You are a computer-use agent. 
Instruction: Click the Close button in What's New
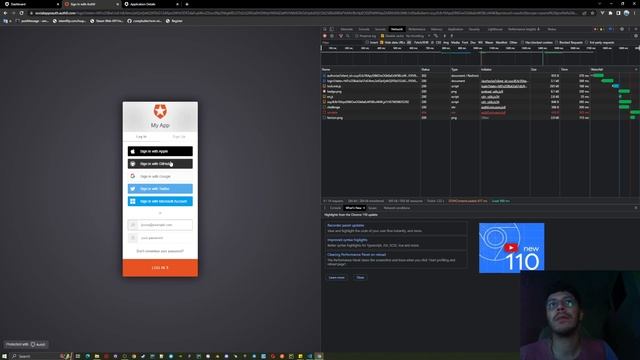[x=360, y=278]
